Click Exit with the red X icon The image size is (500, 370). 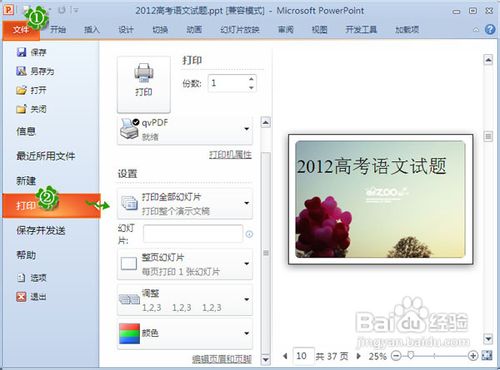(x=31, y=297)
